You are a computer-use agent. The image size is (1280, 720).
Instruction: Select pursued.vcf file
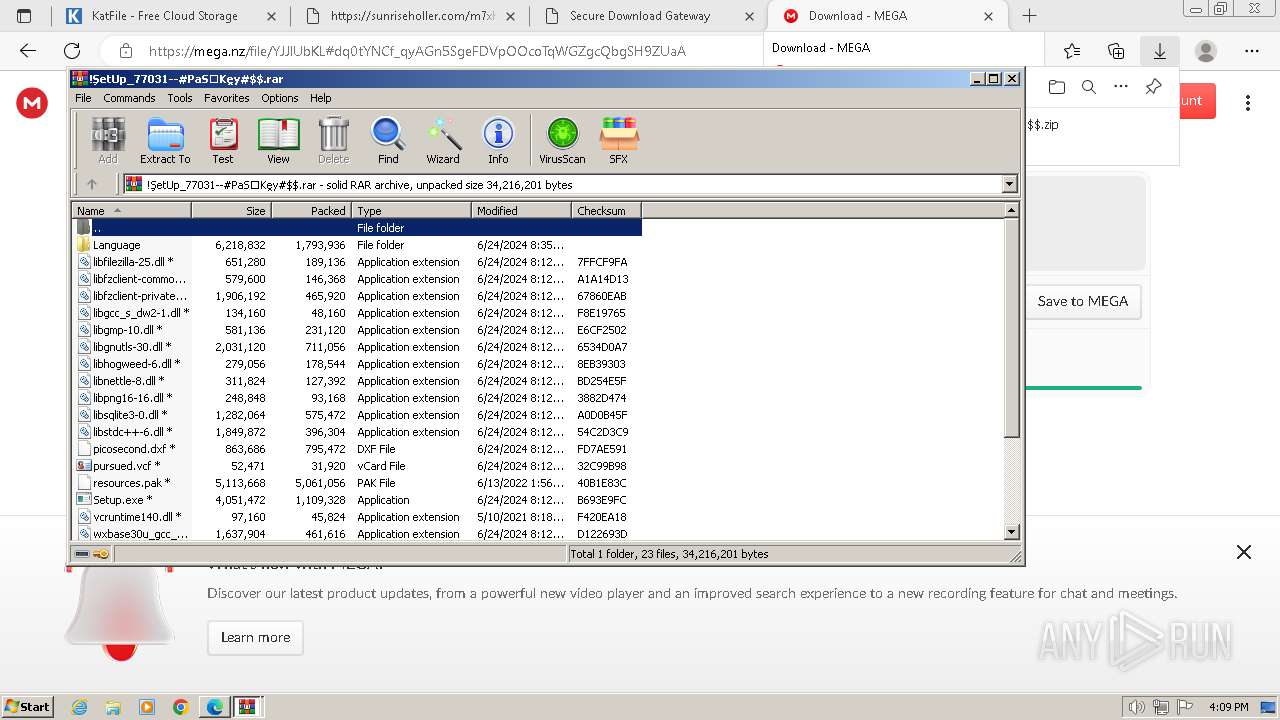tap(357, 466)
